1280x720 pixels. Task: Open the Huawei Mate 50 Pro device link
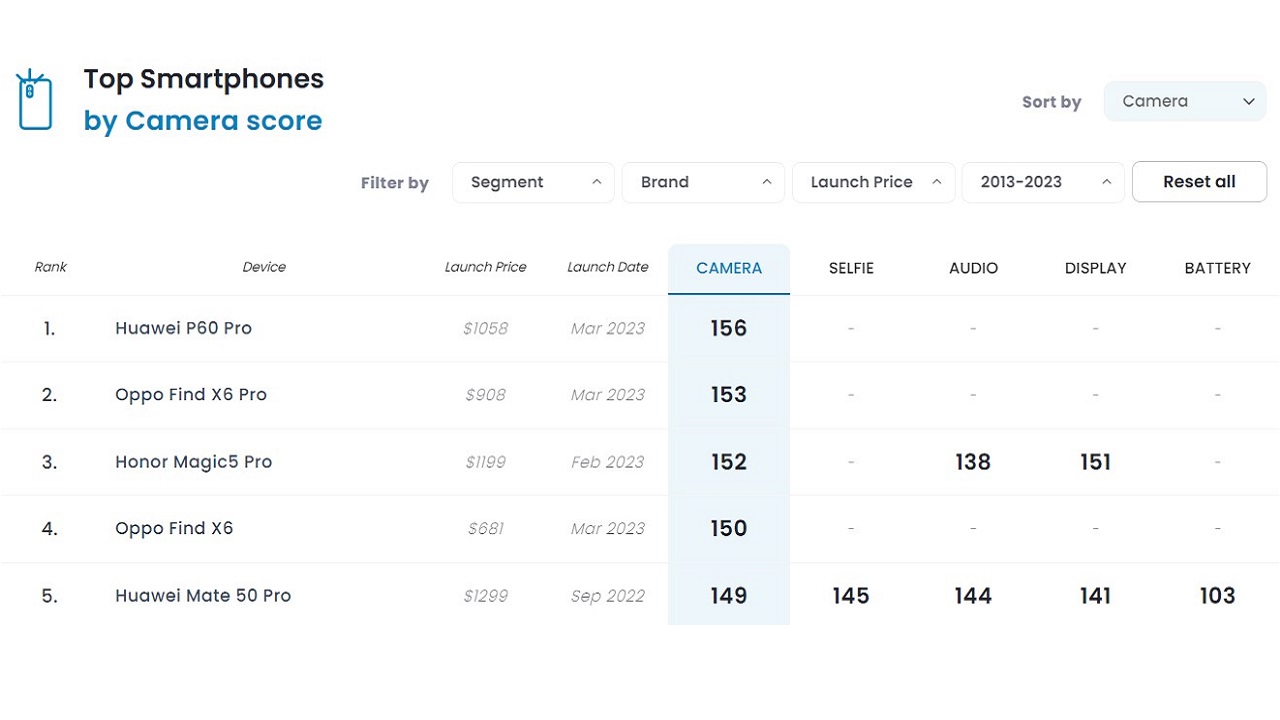203,595
